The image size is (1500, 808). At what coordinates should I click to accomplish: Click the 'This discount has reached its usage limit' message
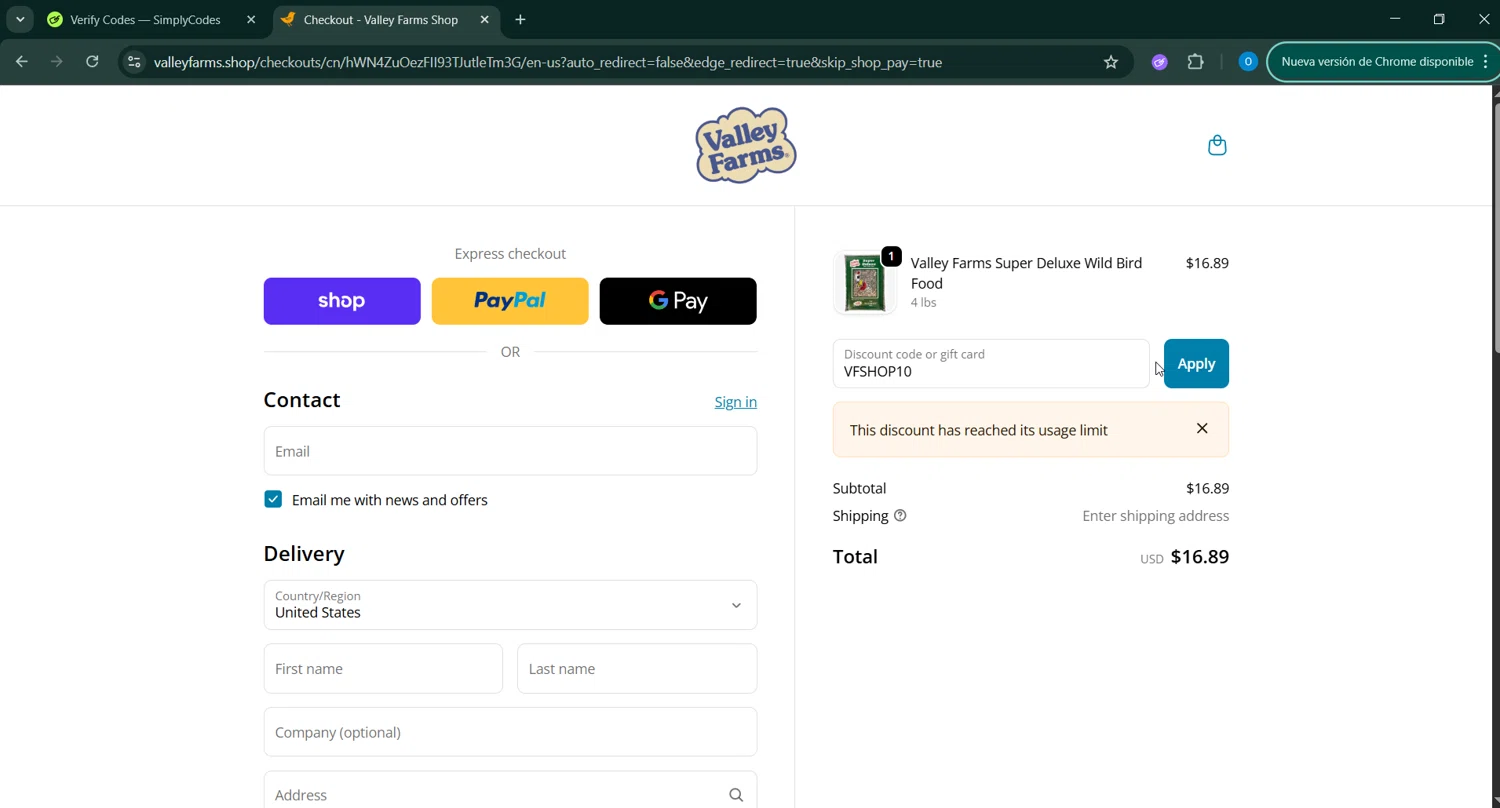click(x=978, y=430)
